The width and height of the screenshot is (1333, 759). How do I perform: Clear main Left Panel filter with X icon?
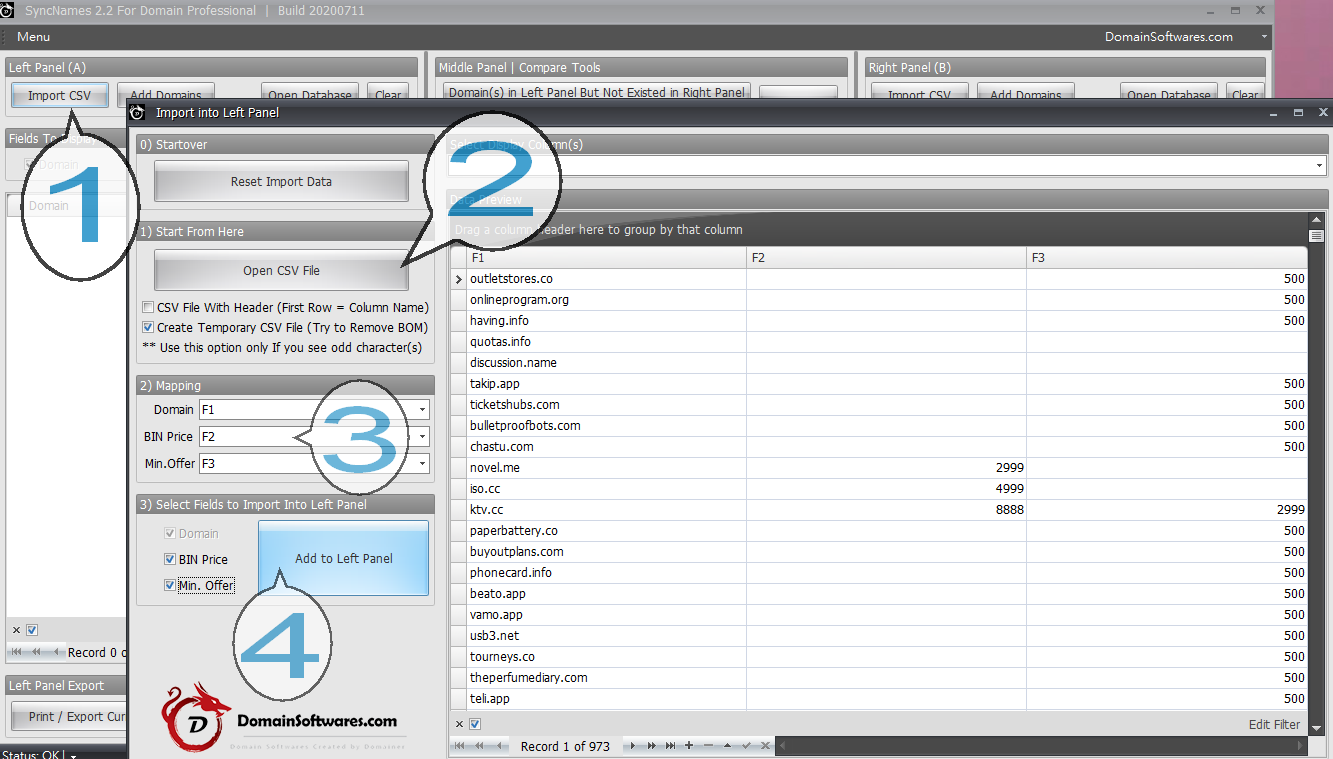click(17, 630)
